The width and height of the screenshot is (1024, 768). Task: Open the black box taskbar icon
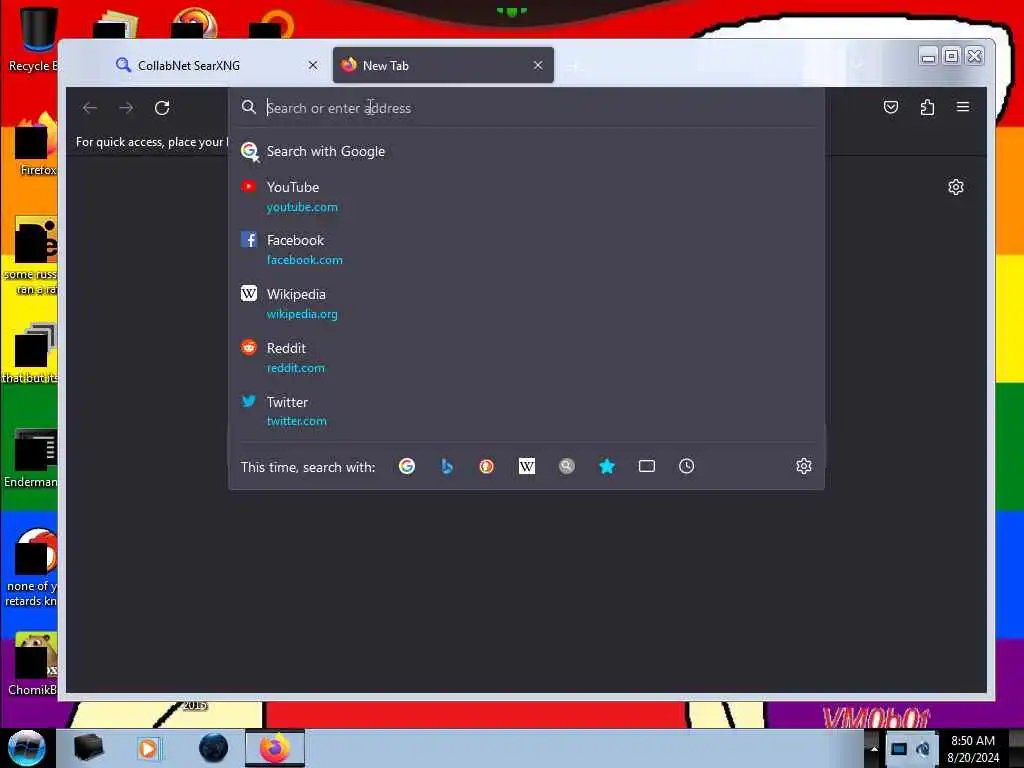point(89,748)
